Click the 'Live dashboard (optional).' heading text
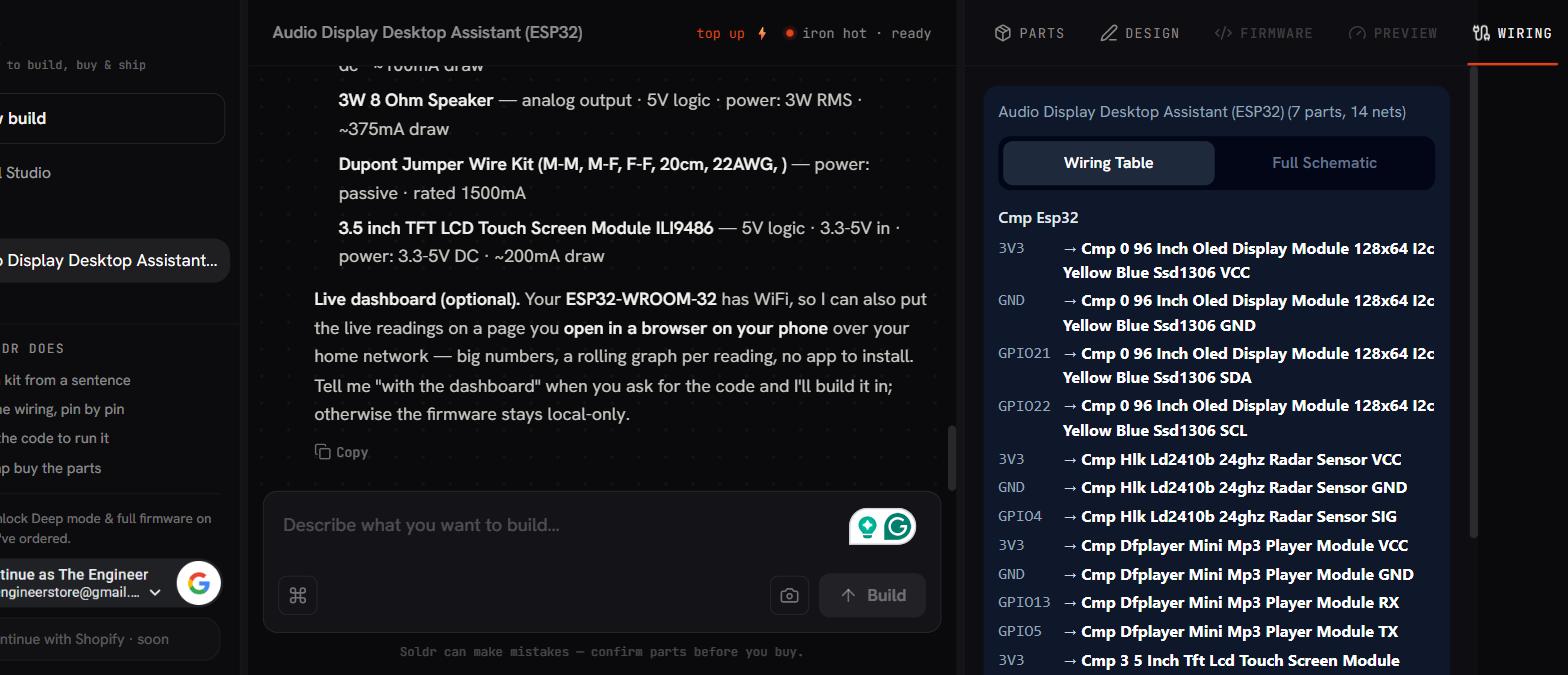The image size is (1568, 675). pyautogui.click(x=417, y=299)
